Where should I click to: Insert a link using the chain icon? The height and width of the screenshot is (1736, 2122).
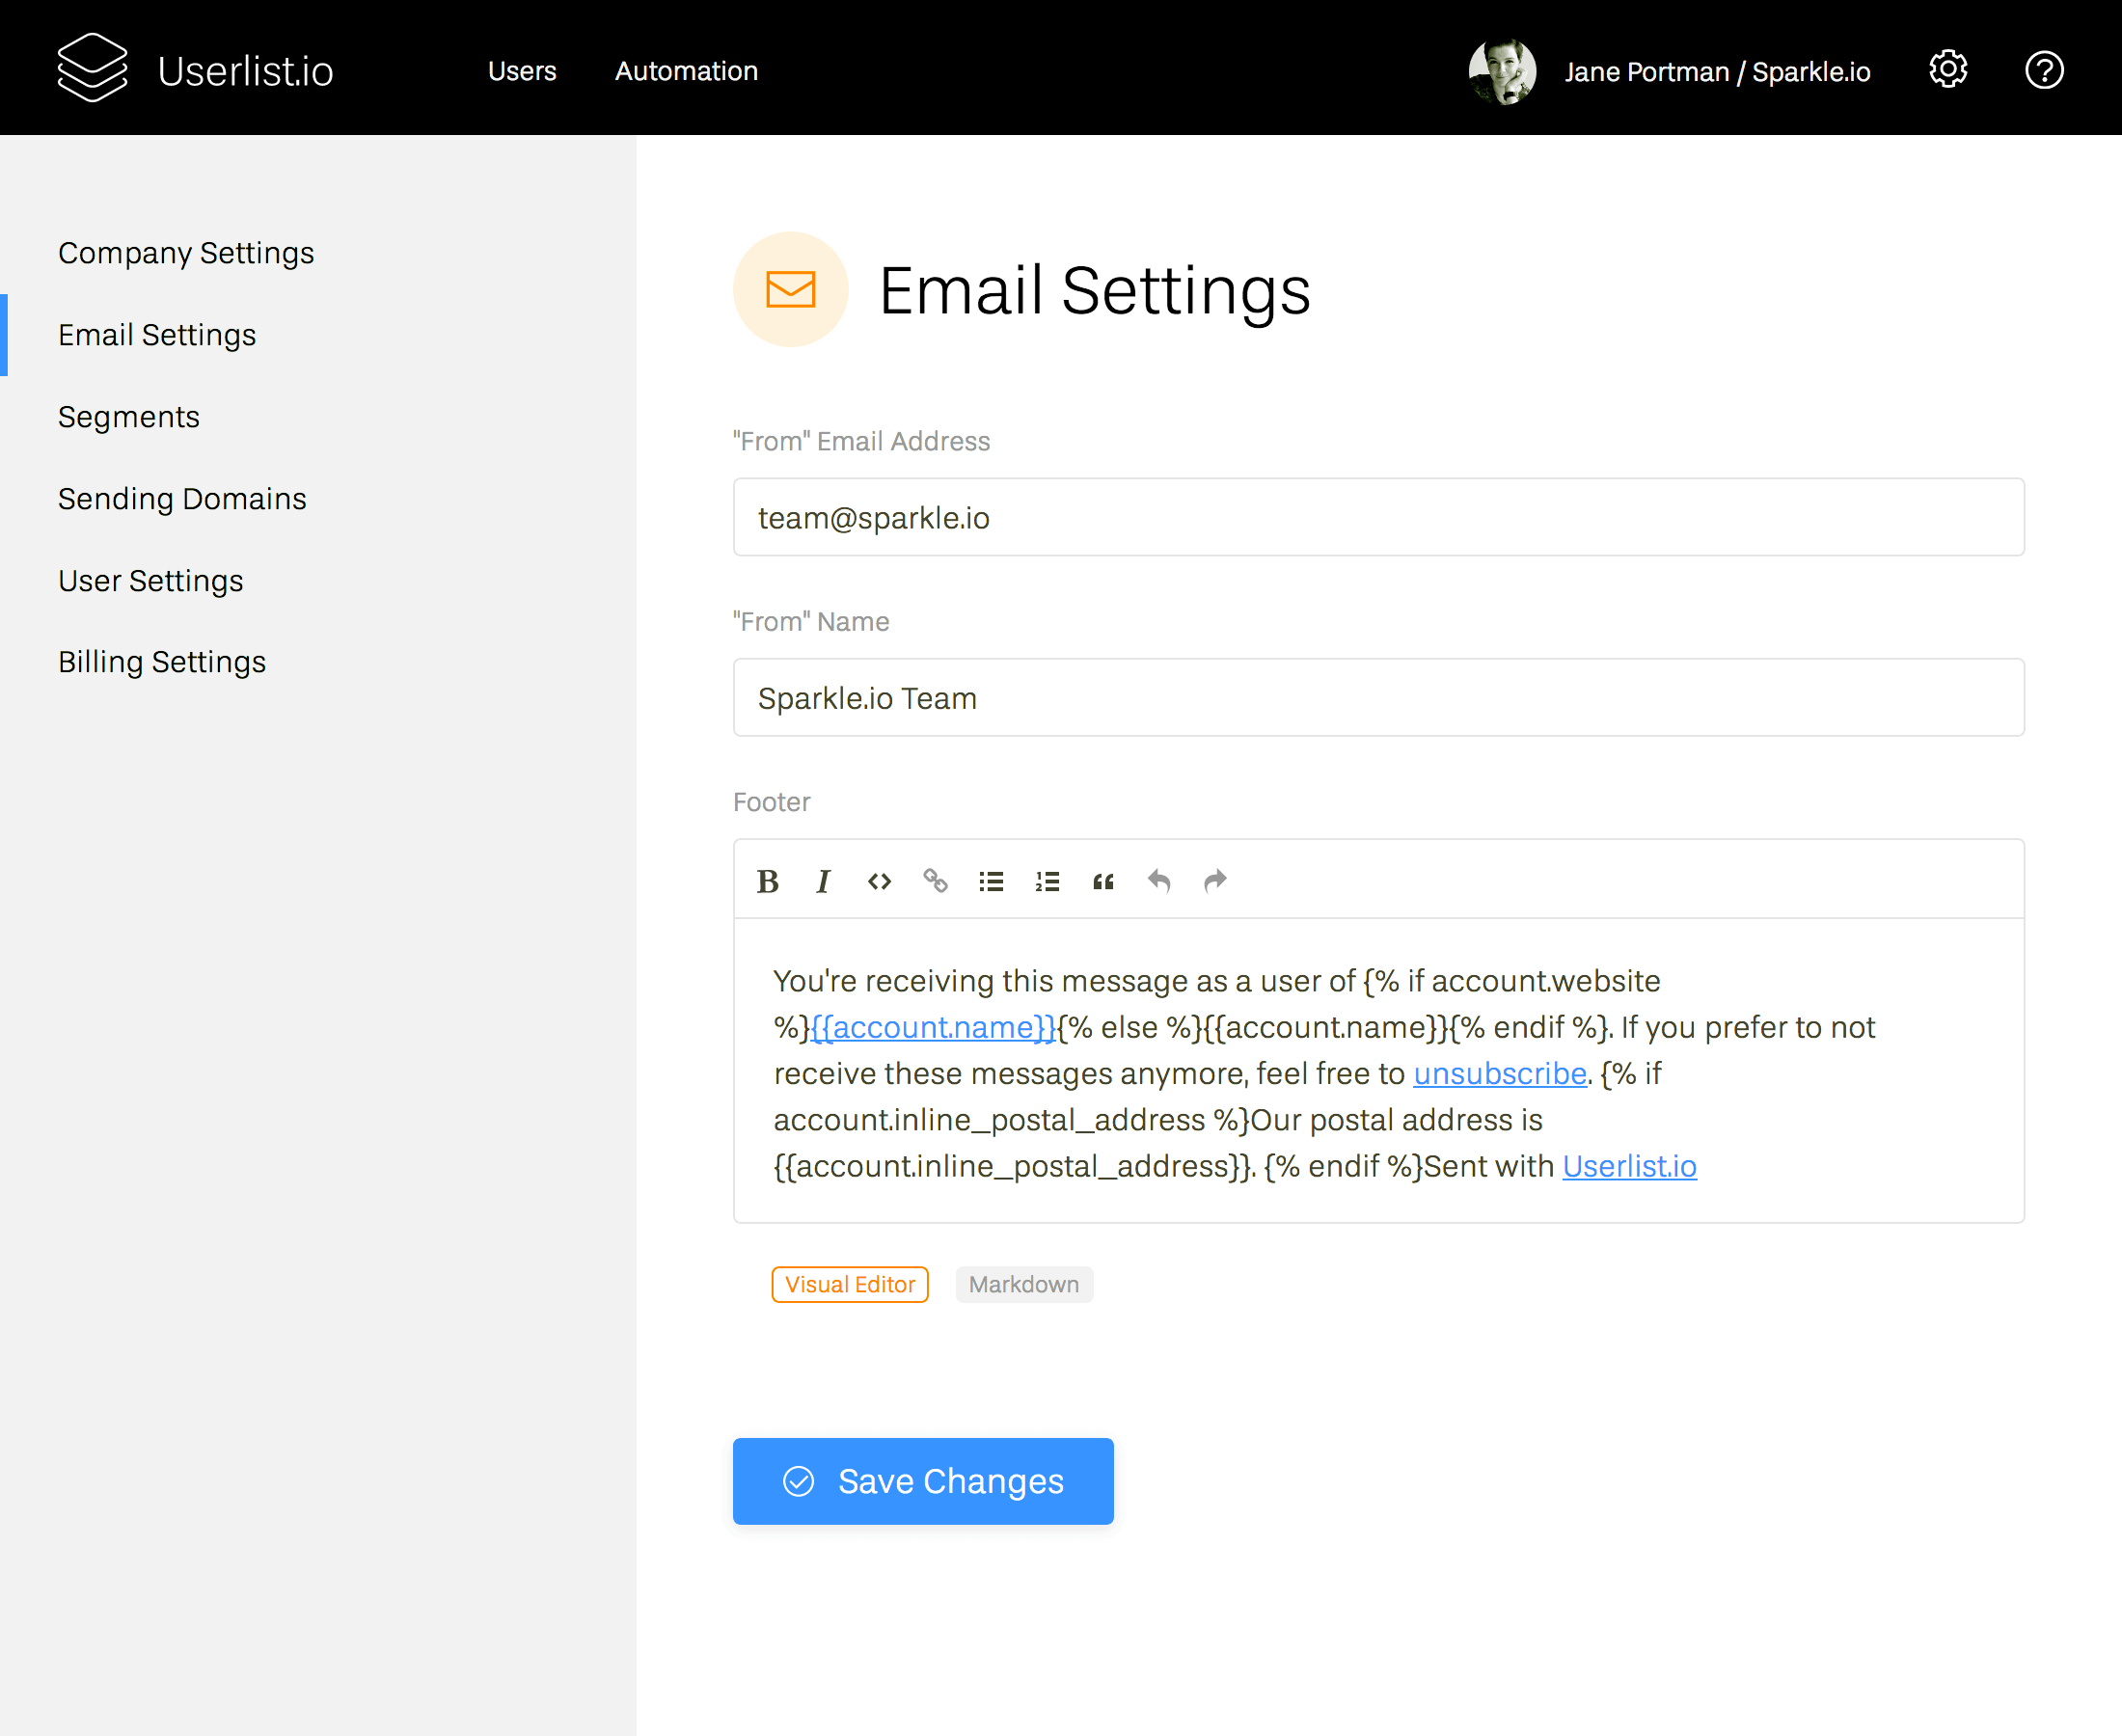coord(935,881)
